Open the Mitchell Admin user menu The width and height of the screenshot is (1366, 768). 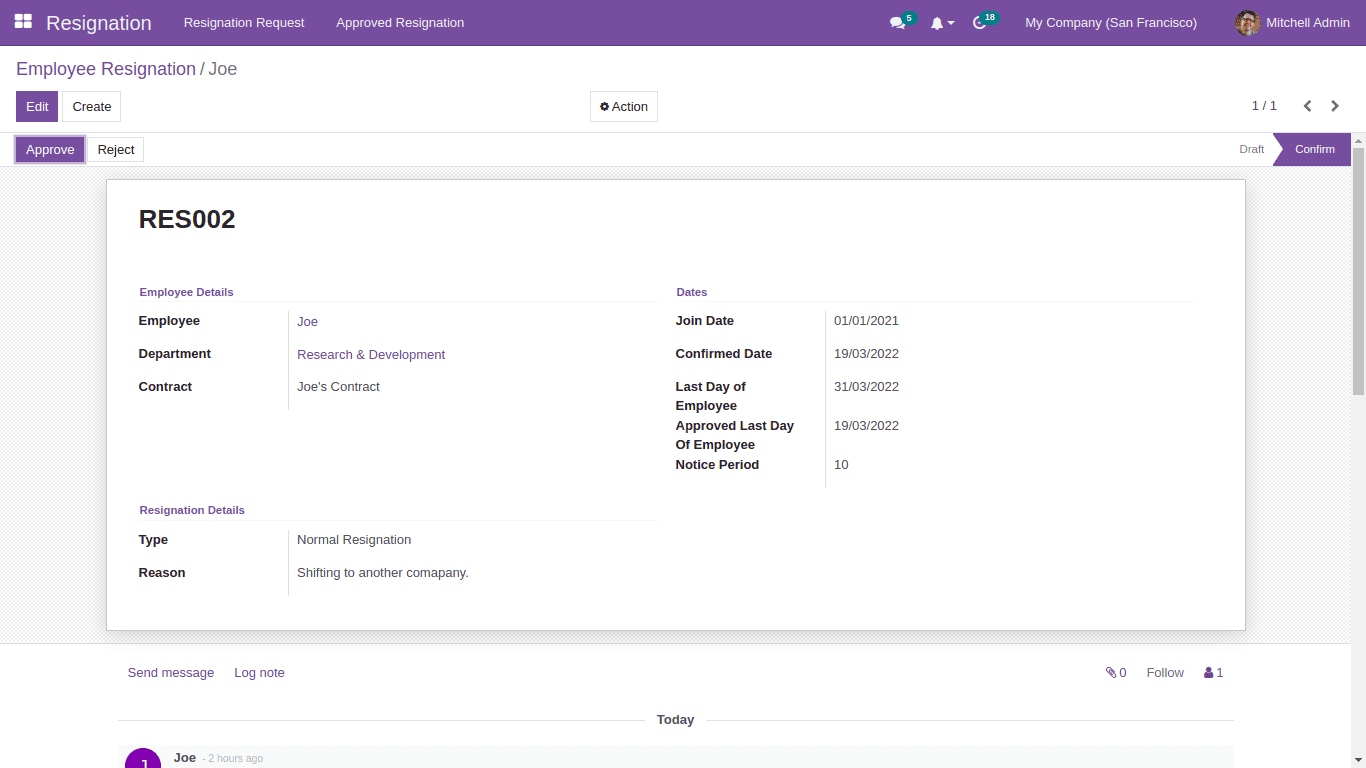pos(1307,22)
